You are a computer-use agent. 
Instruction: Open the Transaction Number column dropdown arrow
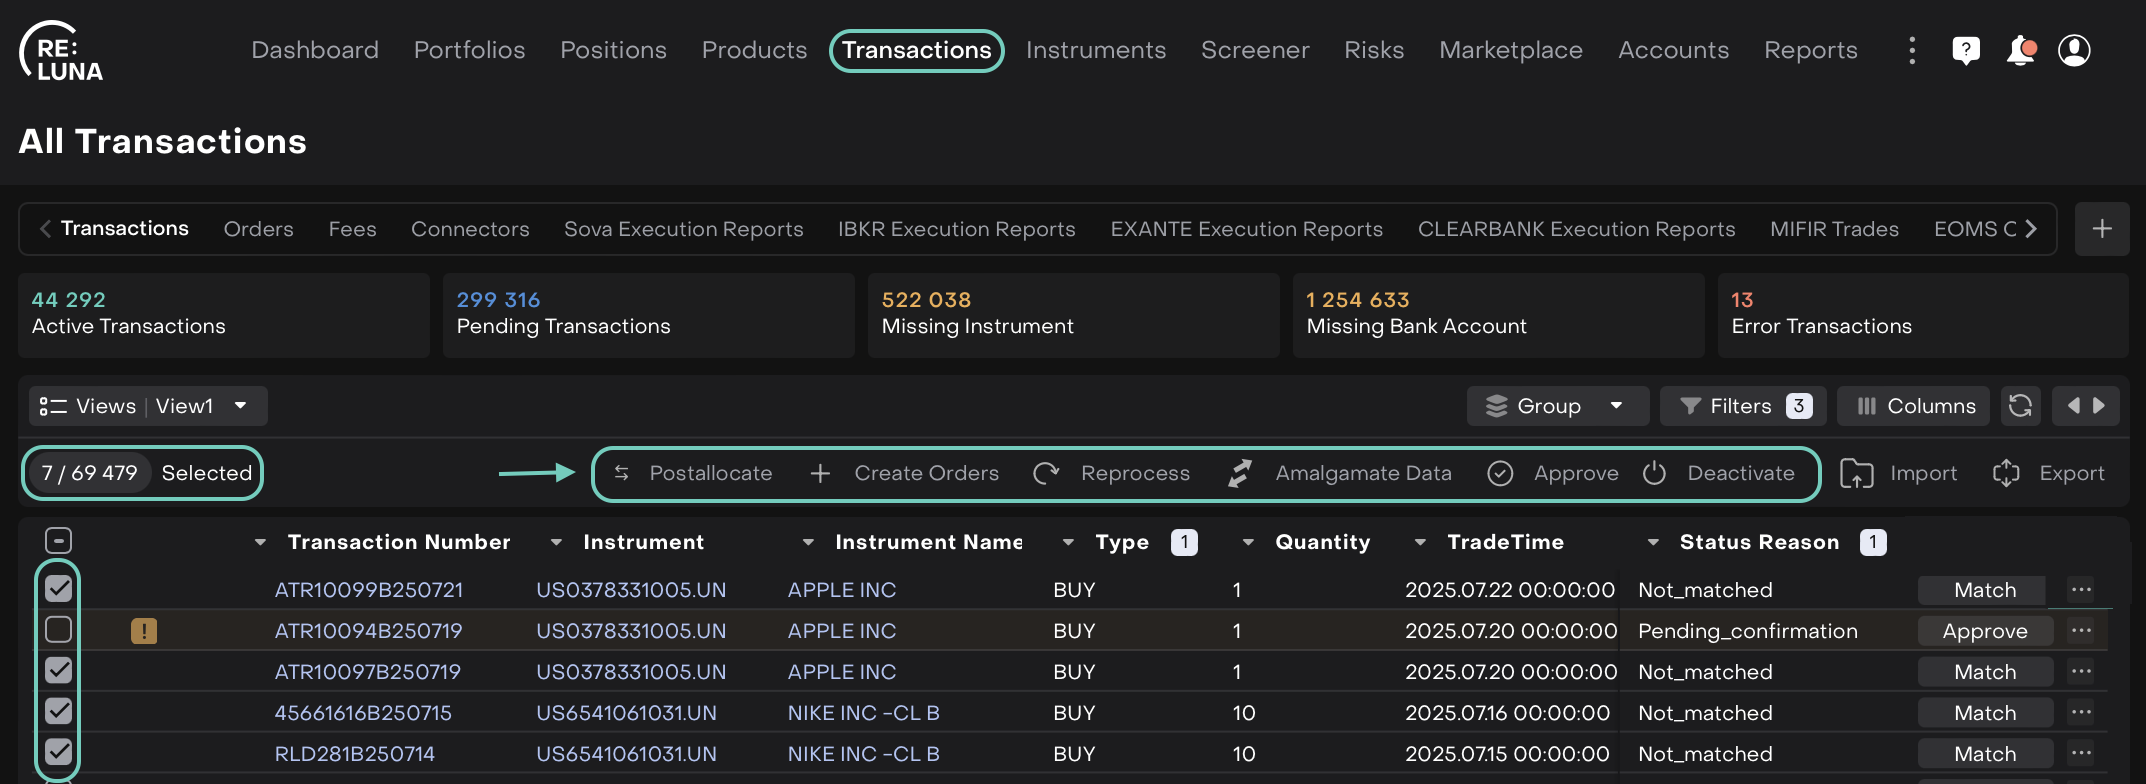point(260,542)
